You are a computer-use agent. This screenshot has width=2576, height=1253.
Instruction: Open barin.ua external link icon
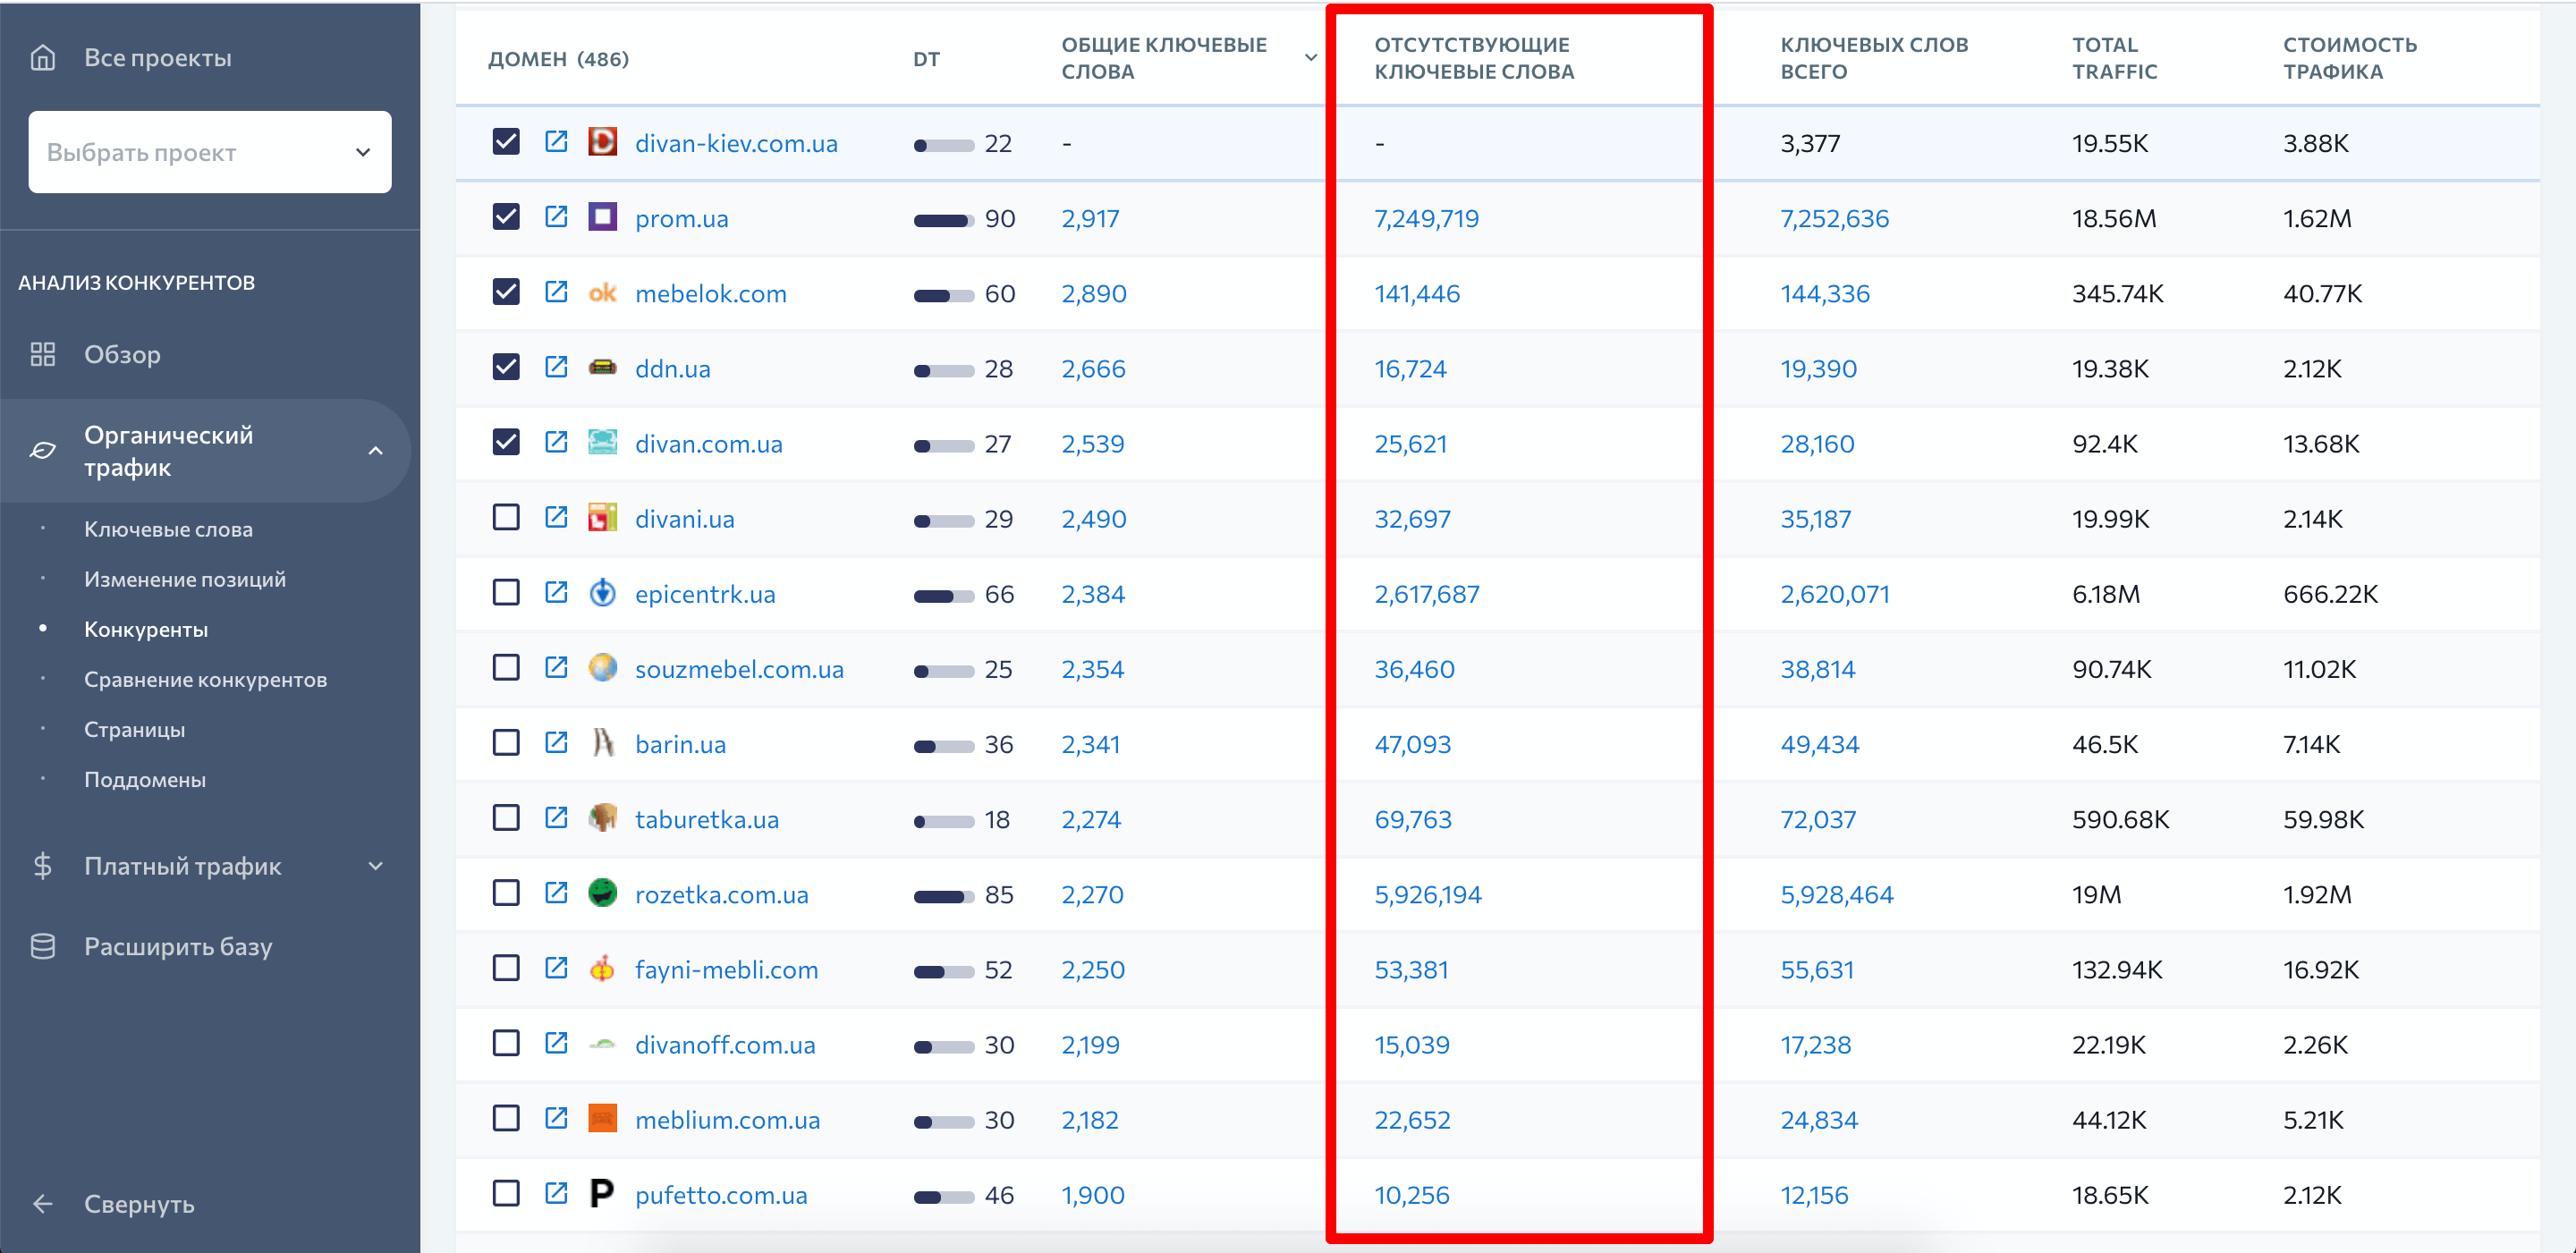556,742
